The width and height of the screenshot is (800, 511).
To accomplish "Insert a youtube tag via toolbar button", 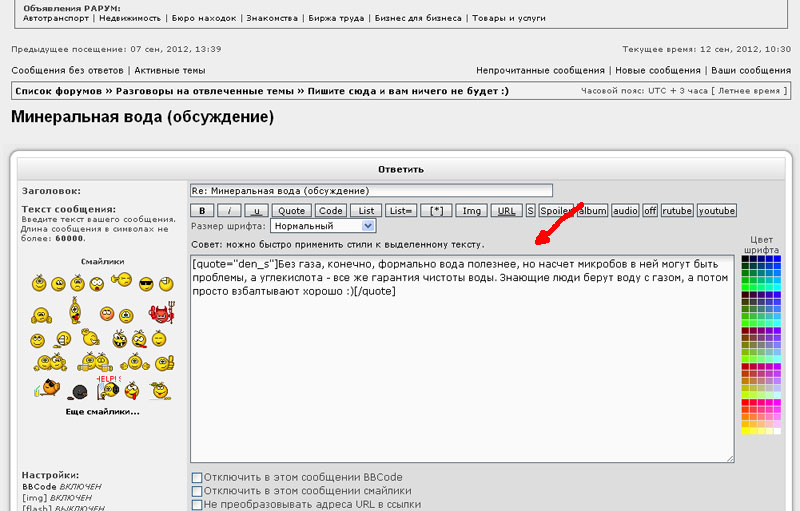I will tap(716, 211).
